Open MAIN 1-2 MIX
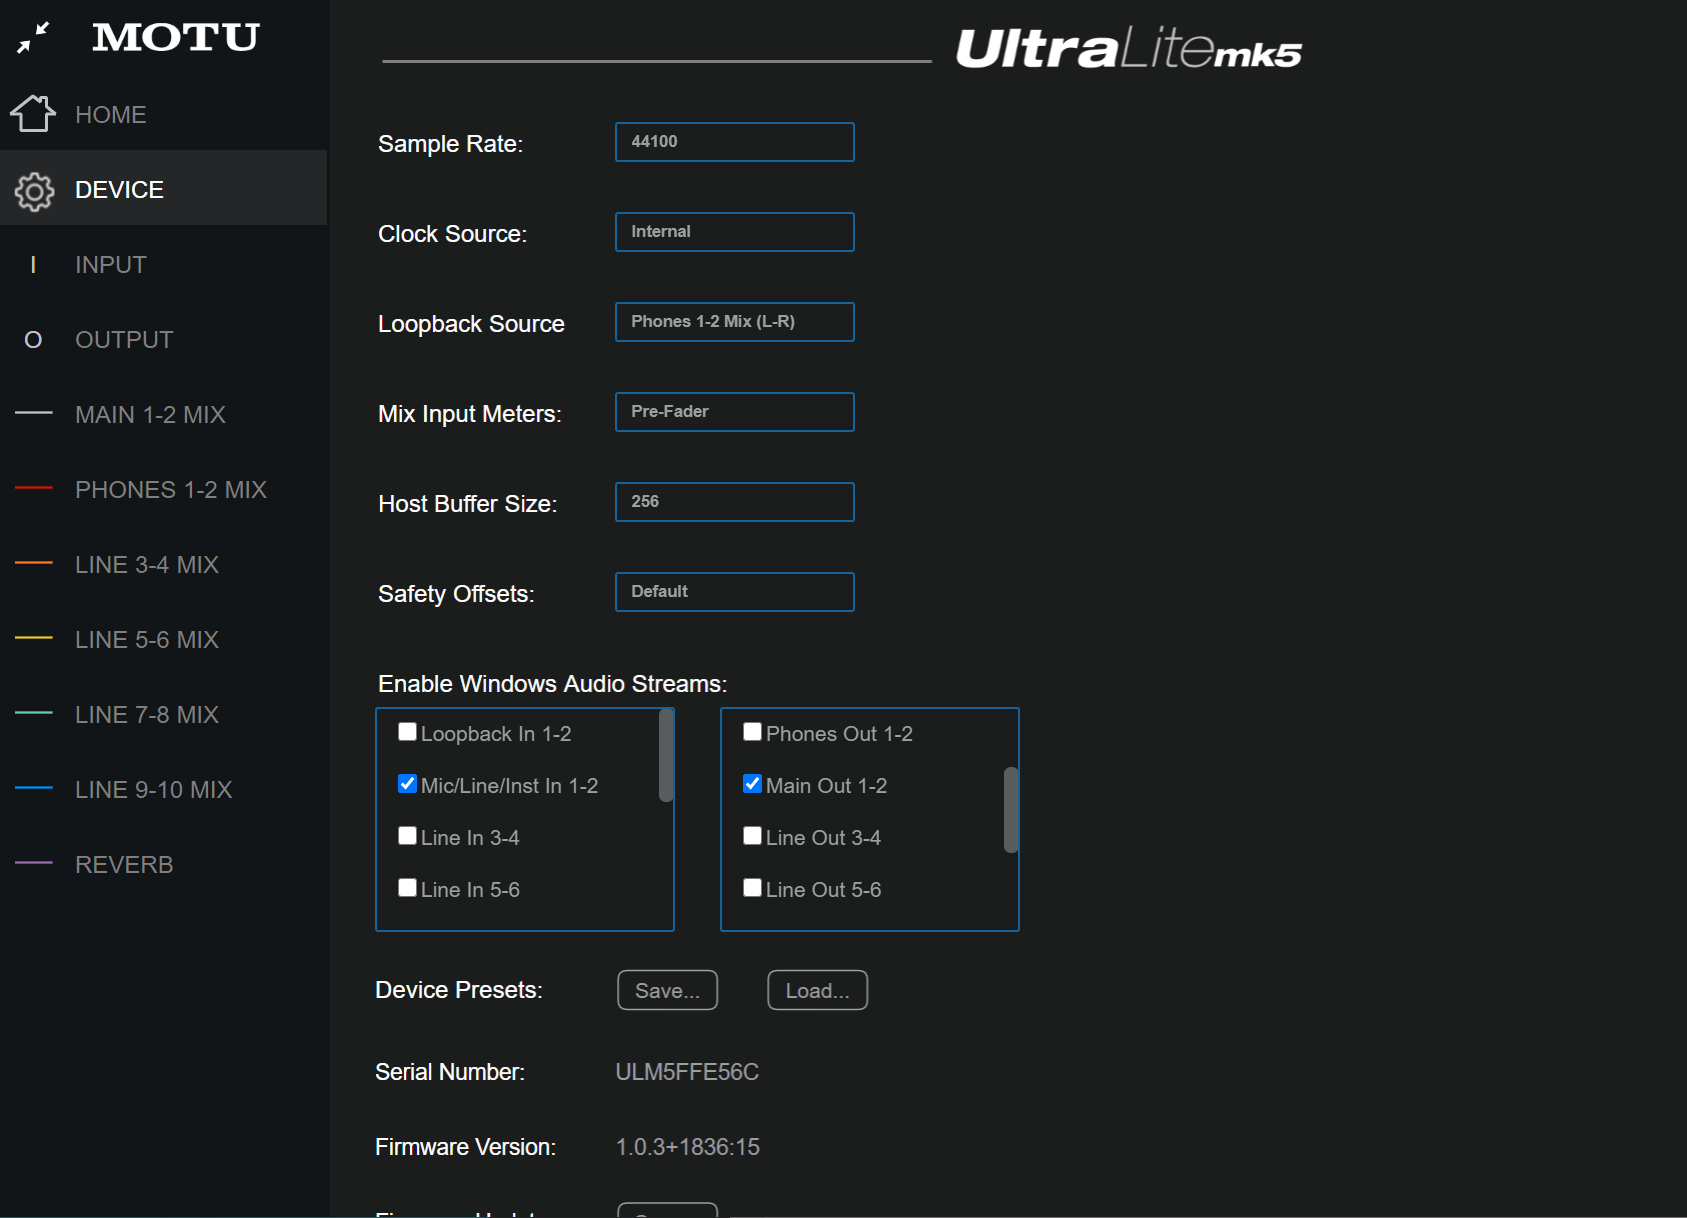This screenshot has width=1687, height=1218. [163, 414]
